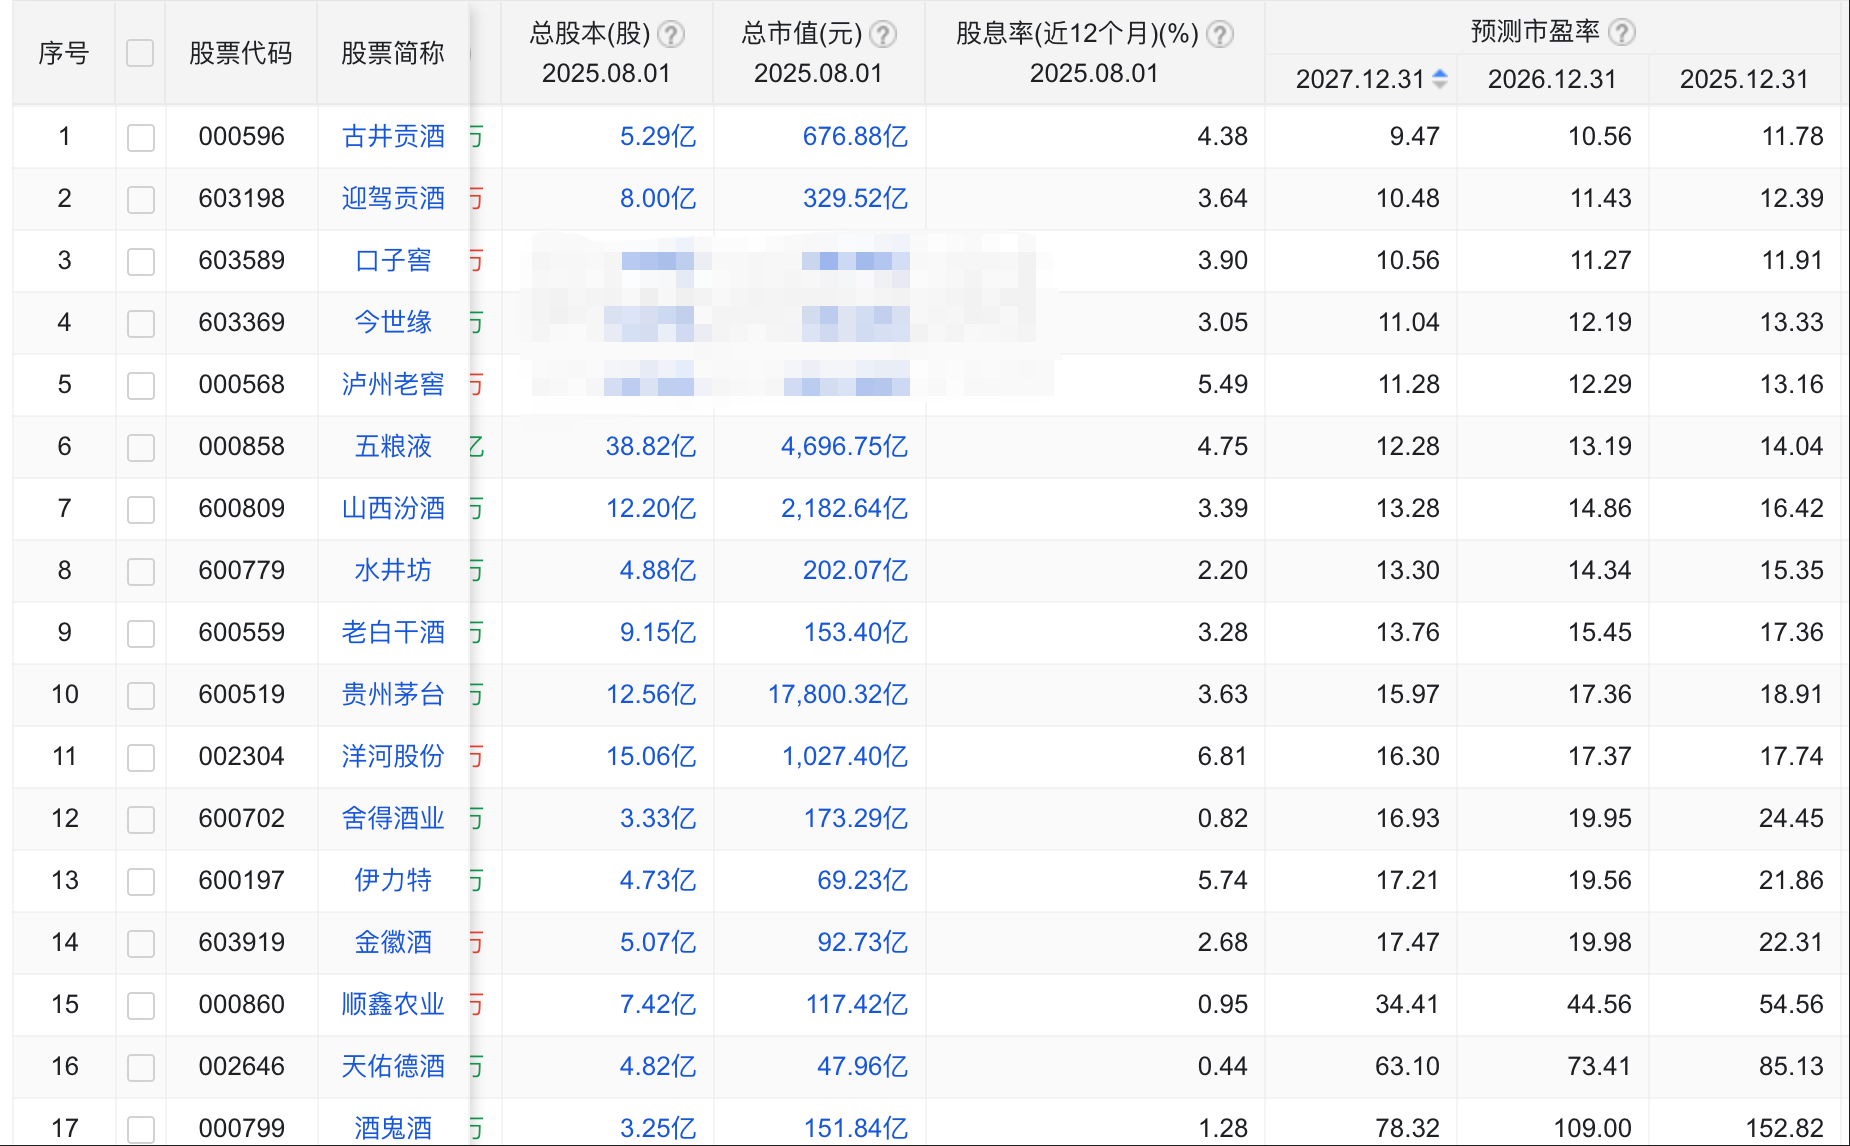Select checkbox for 洋河股份 row
1850x1146 pixels.
pos(141,757)
